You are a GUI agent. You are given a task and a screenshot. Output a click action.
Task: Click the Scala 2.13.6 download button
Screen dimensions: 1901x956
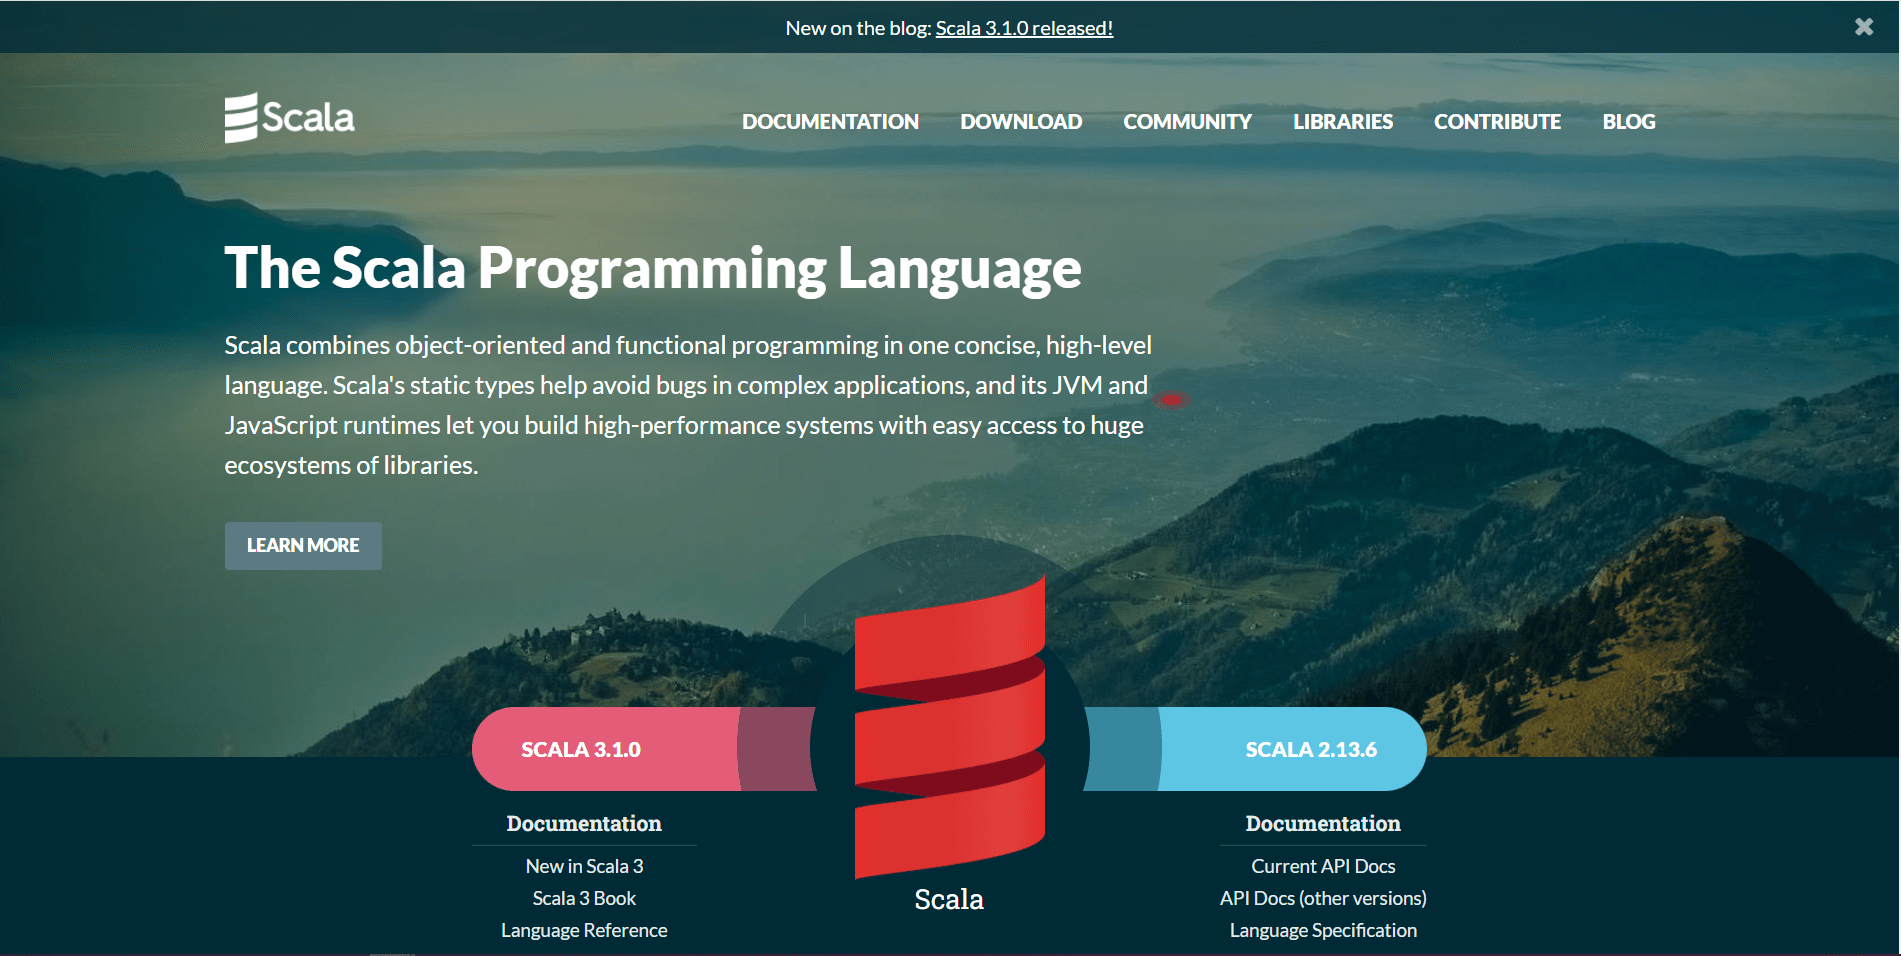point(1293,749)
